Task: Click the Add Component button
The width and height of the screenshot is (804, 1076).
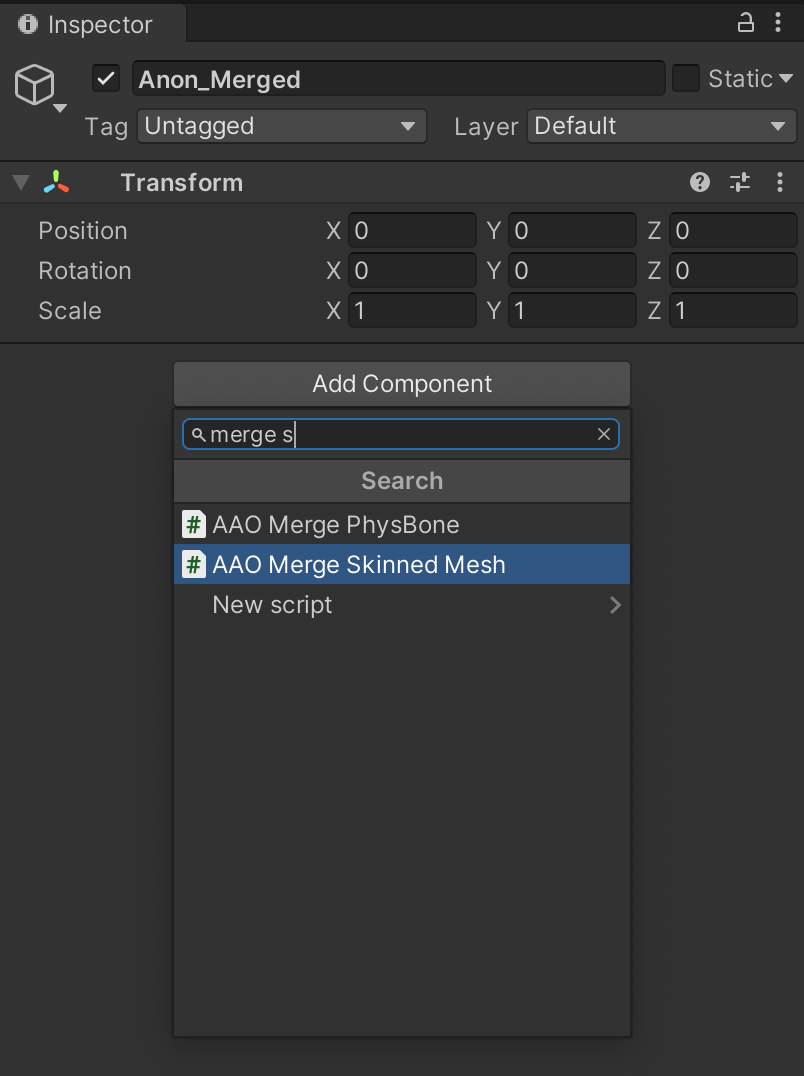Action: tap(402, 384)
